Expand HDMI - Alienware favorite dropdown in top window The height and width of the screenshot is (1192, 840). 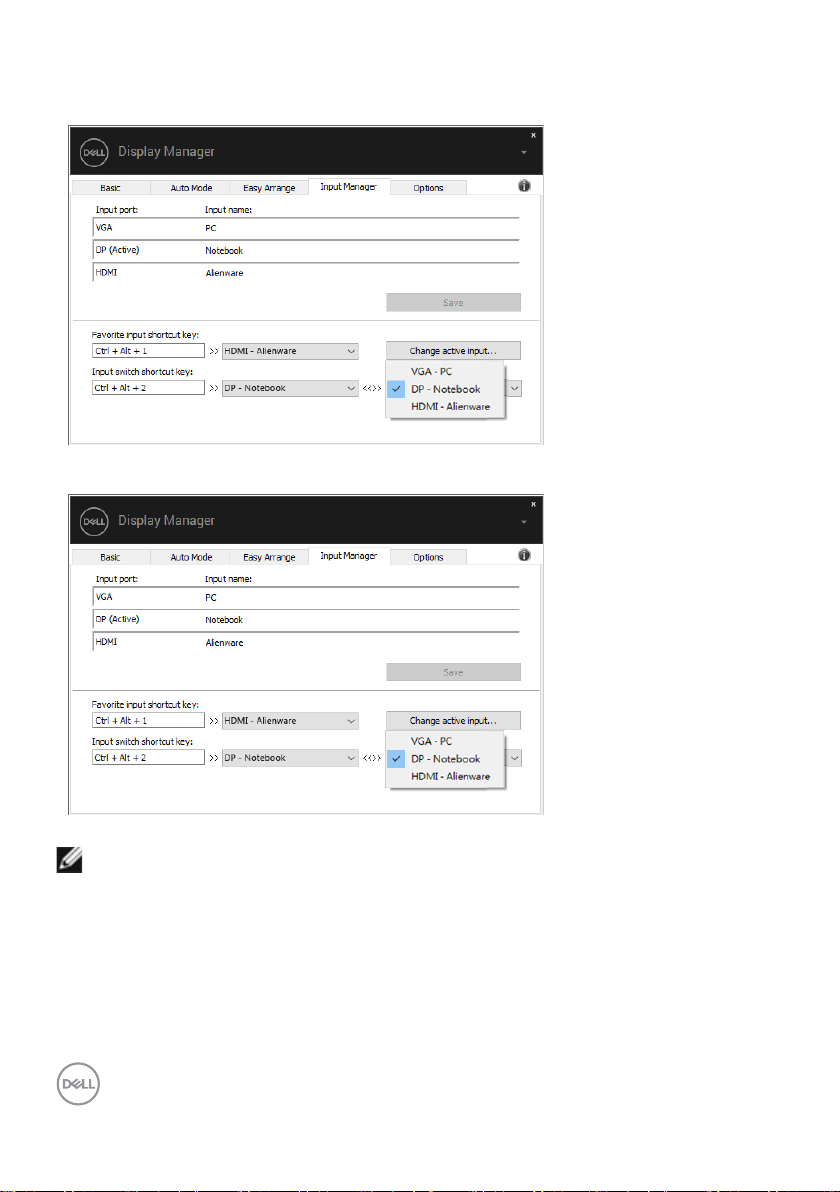[x=350, y=351]
